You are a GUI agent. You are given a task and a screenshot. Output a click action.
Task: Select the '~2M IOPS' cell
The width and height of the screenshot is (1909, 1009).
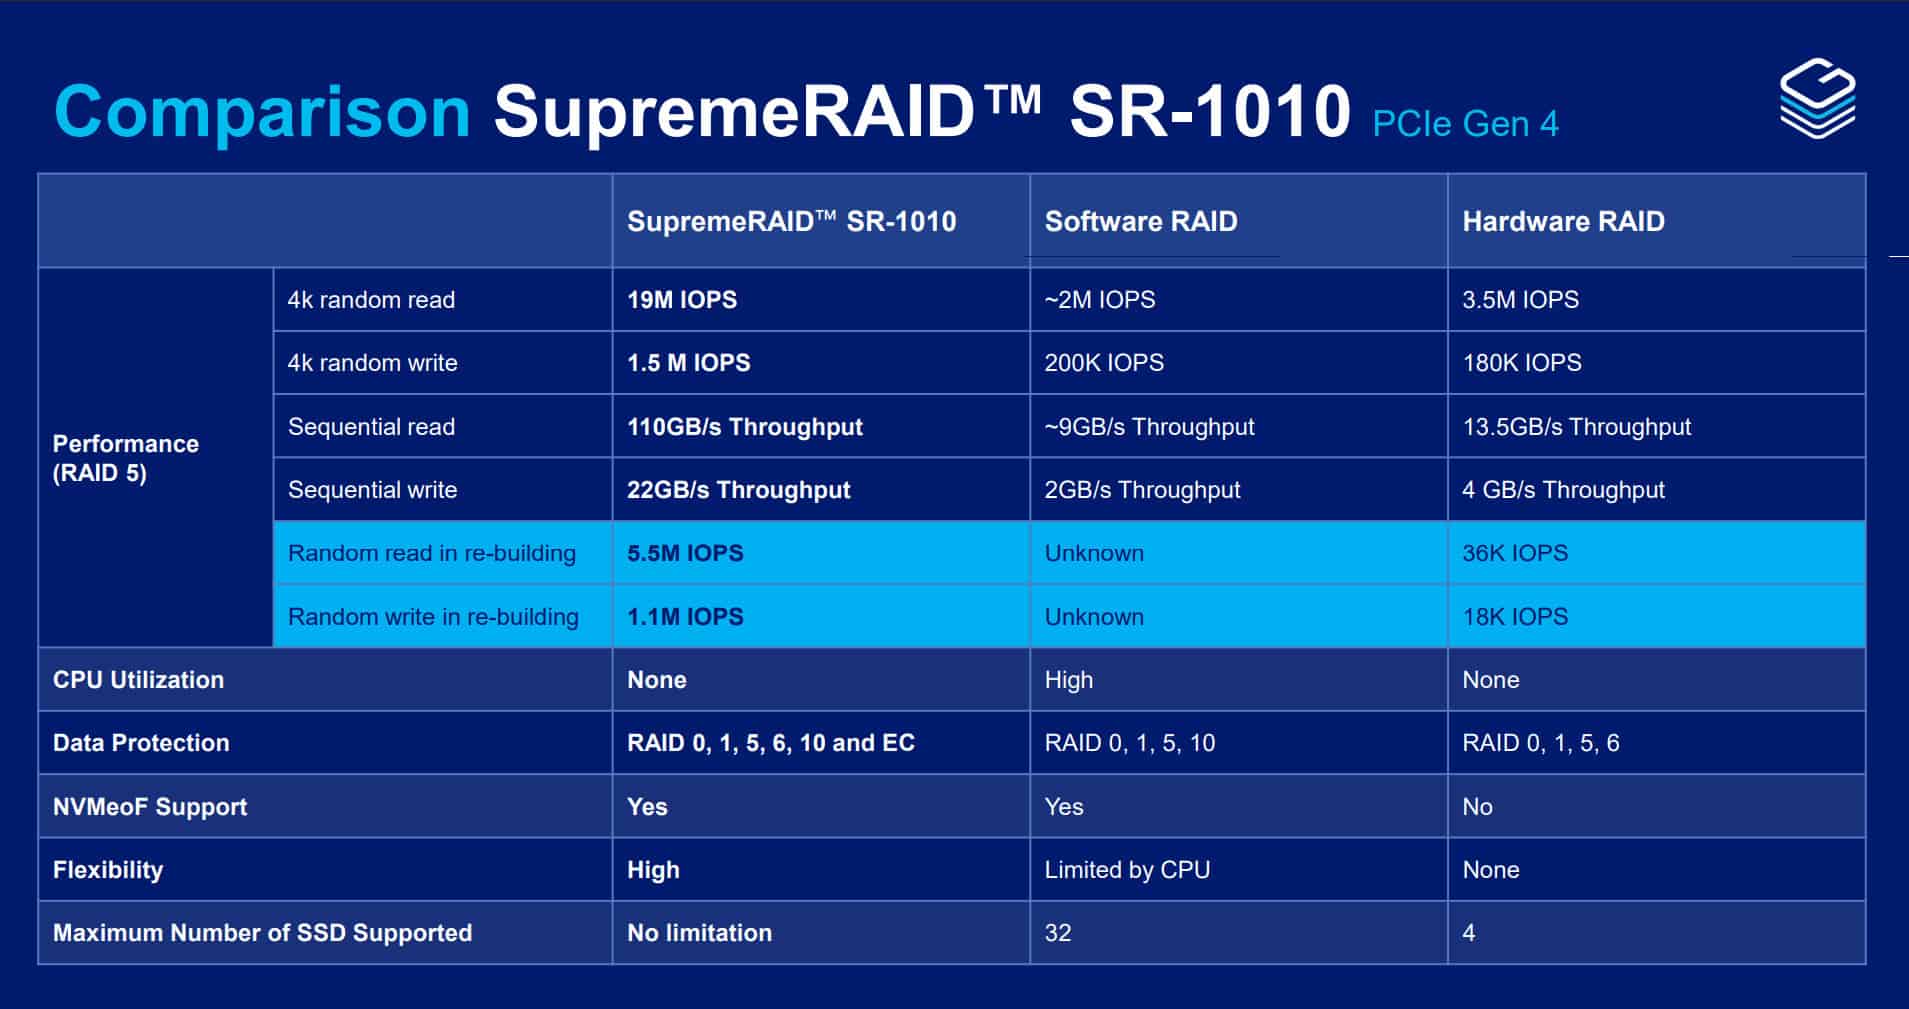click(1239, 300)
